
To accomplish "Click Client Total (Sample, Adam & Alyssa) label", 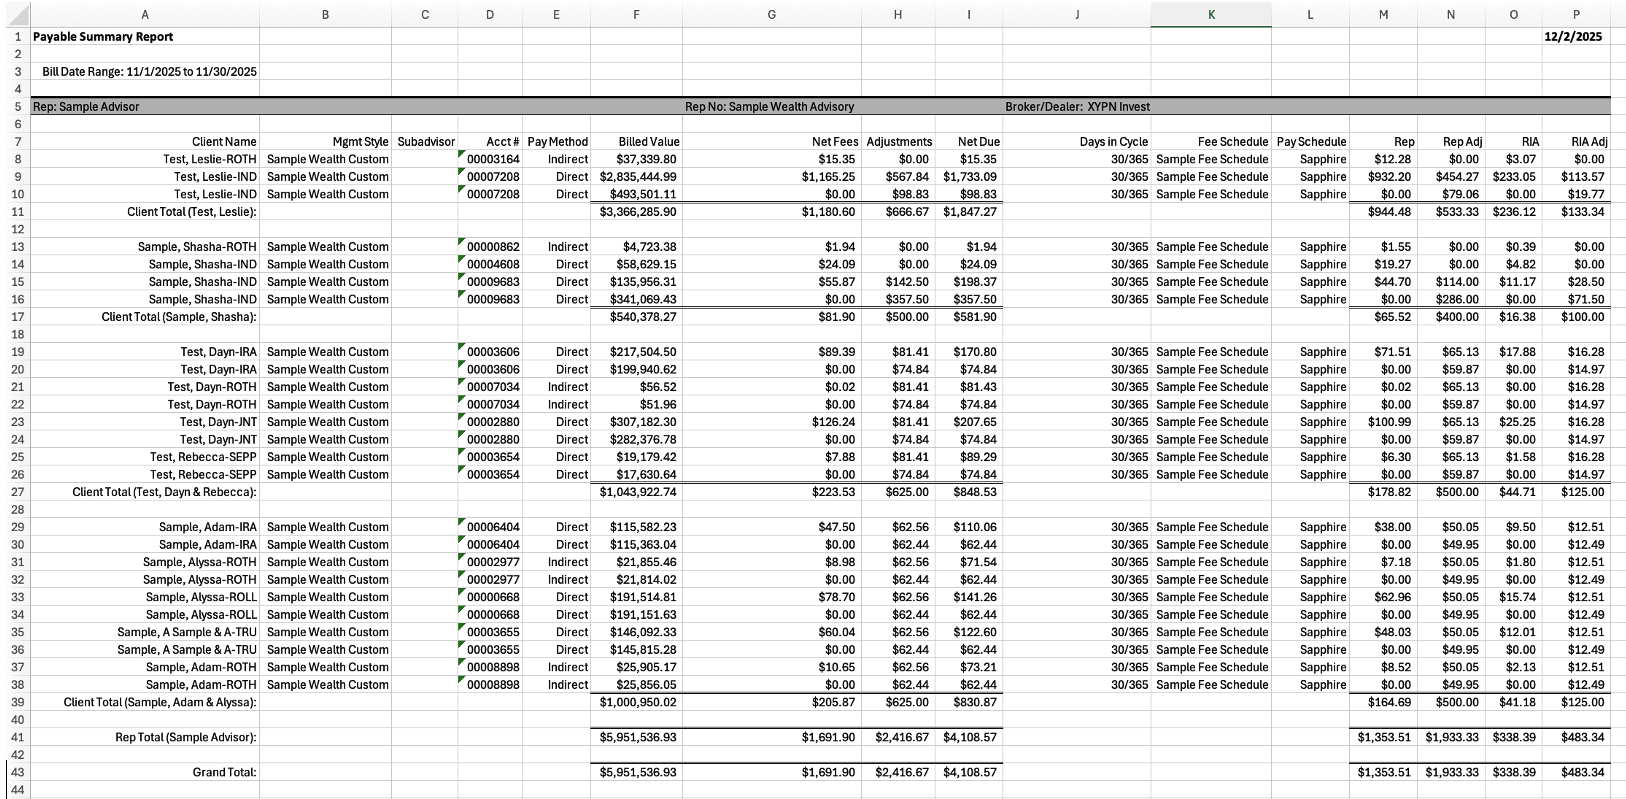I will (160, 702).
